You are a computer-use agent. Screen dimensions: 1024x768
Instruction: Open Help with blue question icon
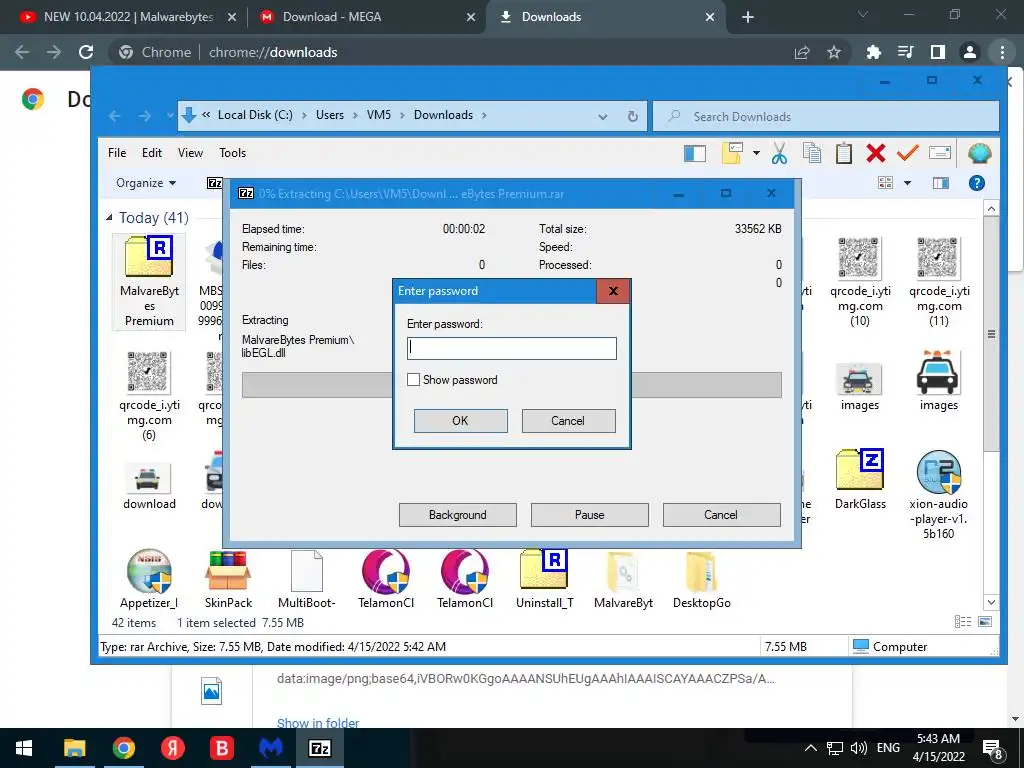point(977,183)
